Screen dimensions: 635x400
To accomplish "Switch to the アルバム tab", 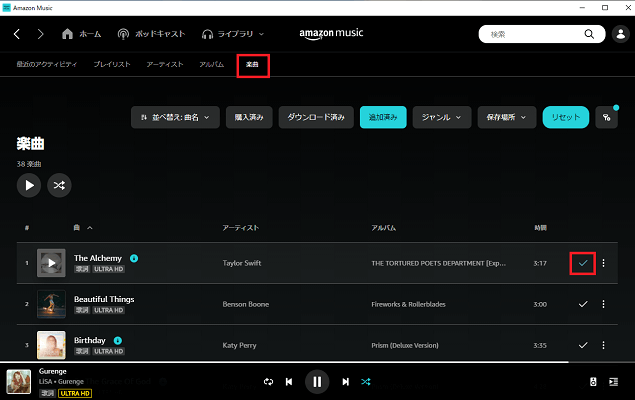I will tap(211, 64).
